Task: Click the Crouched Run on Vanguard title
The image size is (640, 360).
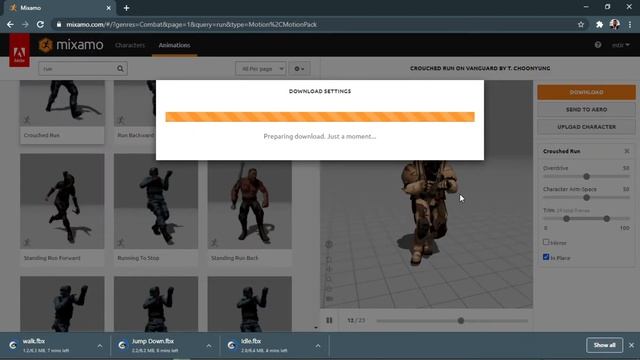Action: (x=480, y=69)
